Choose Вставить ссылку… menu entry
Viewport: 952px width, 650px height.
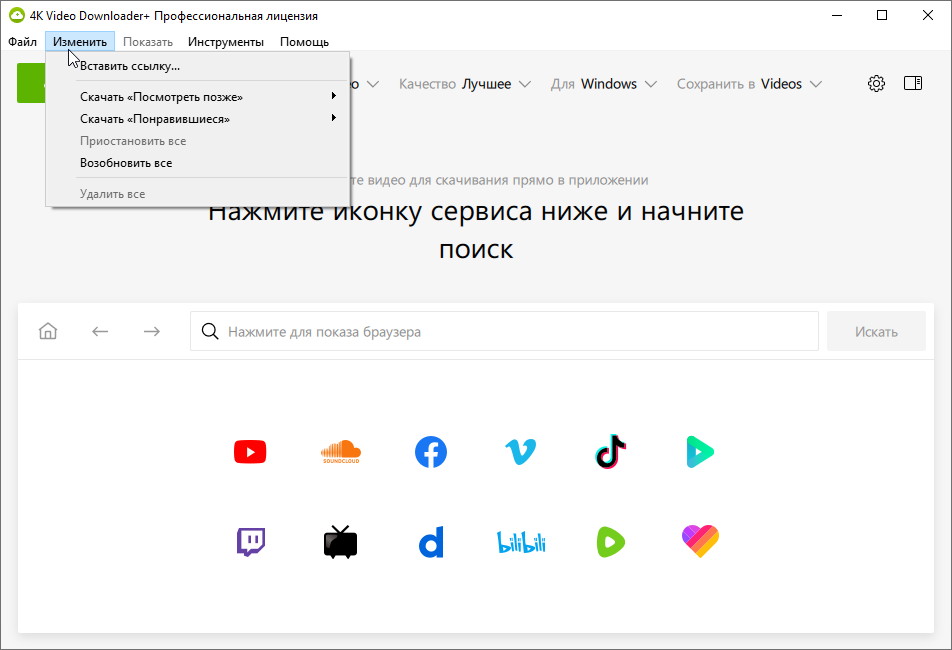(198, 66)
